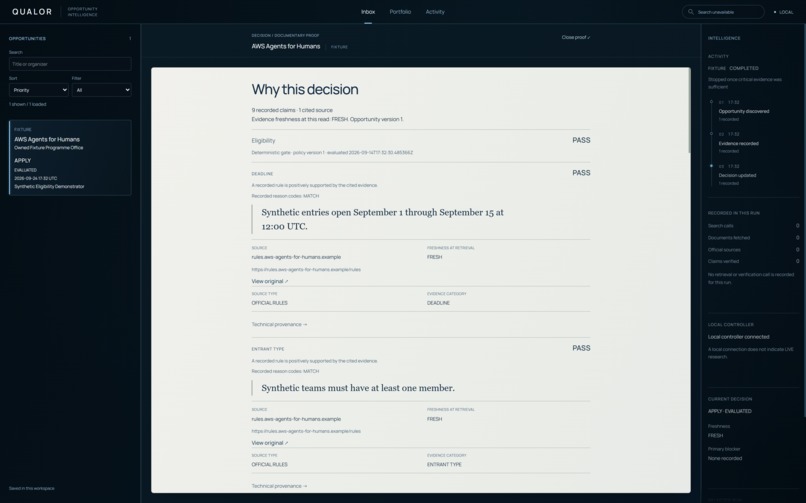Viewport: 806px width, 503px height.
Task: Click the None recorded primary blocker value
Action: 725,459
